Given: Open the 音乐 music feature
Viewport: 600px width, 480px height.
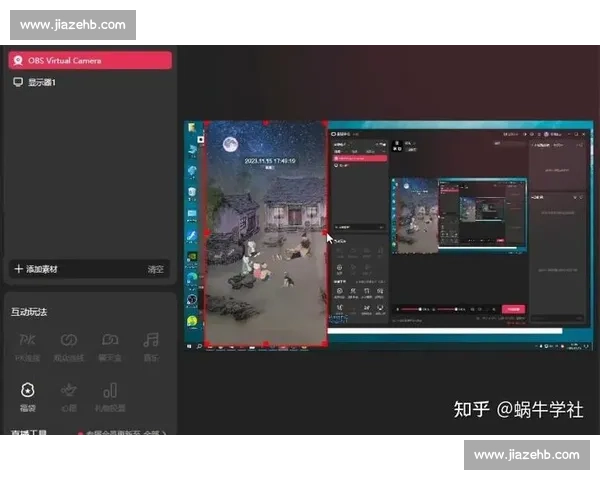Looking at the screenshot, I should (151, 348).
